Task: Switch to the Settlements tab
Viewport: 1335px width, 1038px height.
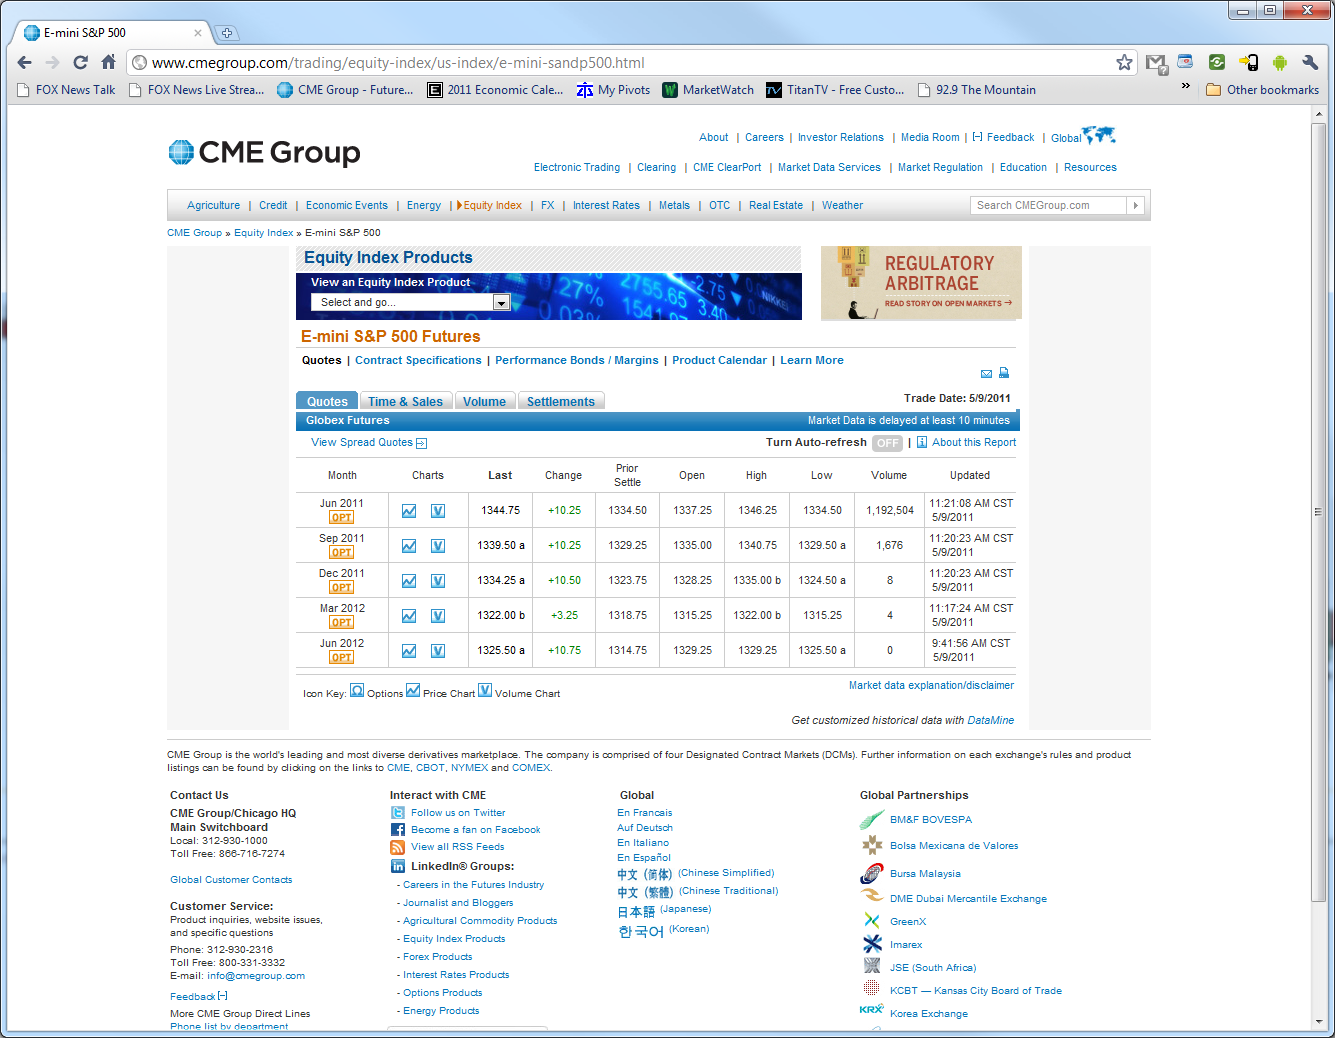Action: 561,401
